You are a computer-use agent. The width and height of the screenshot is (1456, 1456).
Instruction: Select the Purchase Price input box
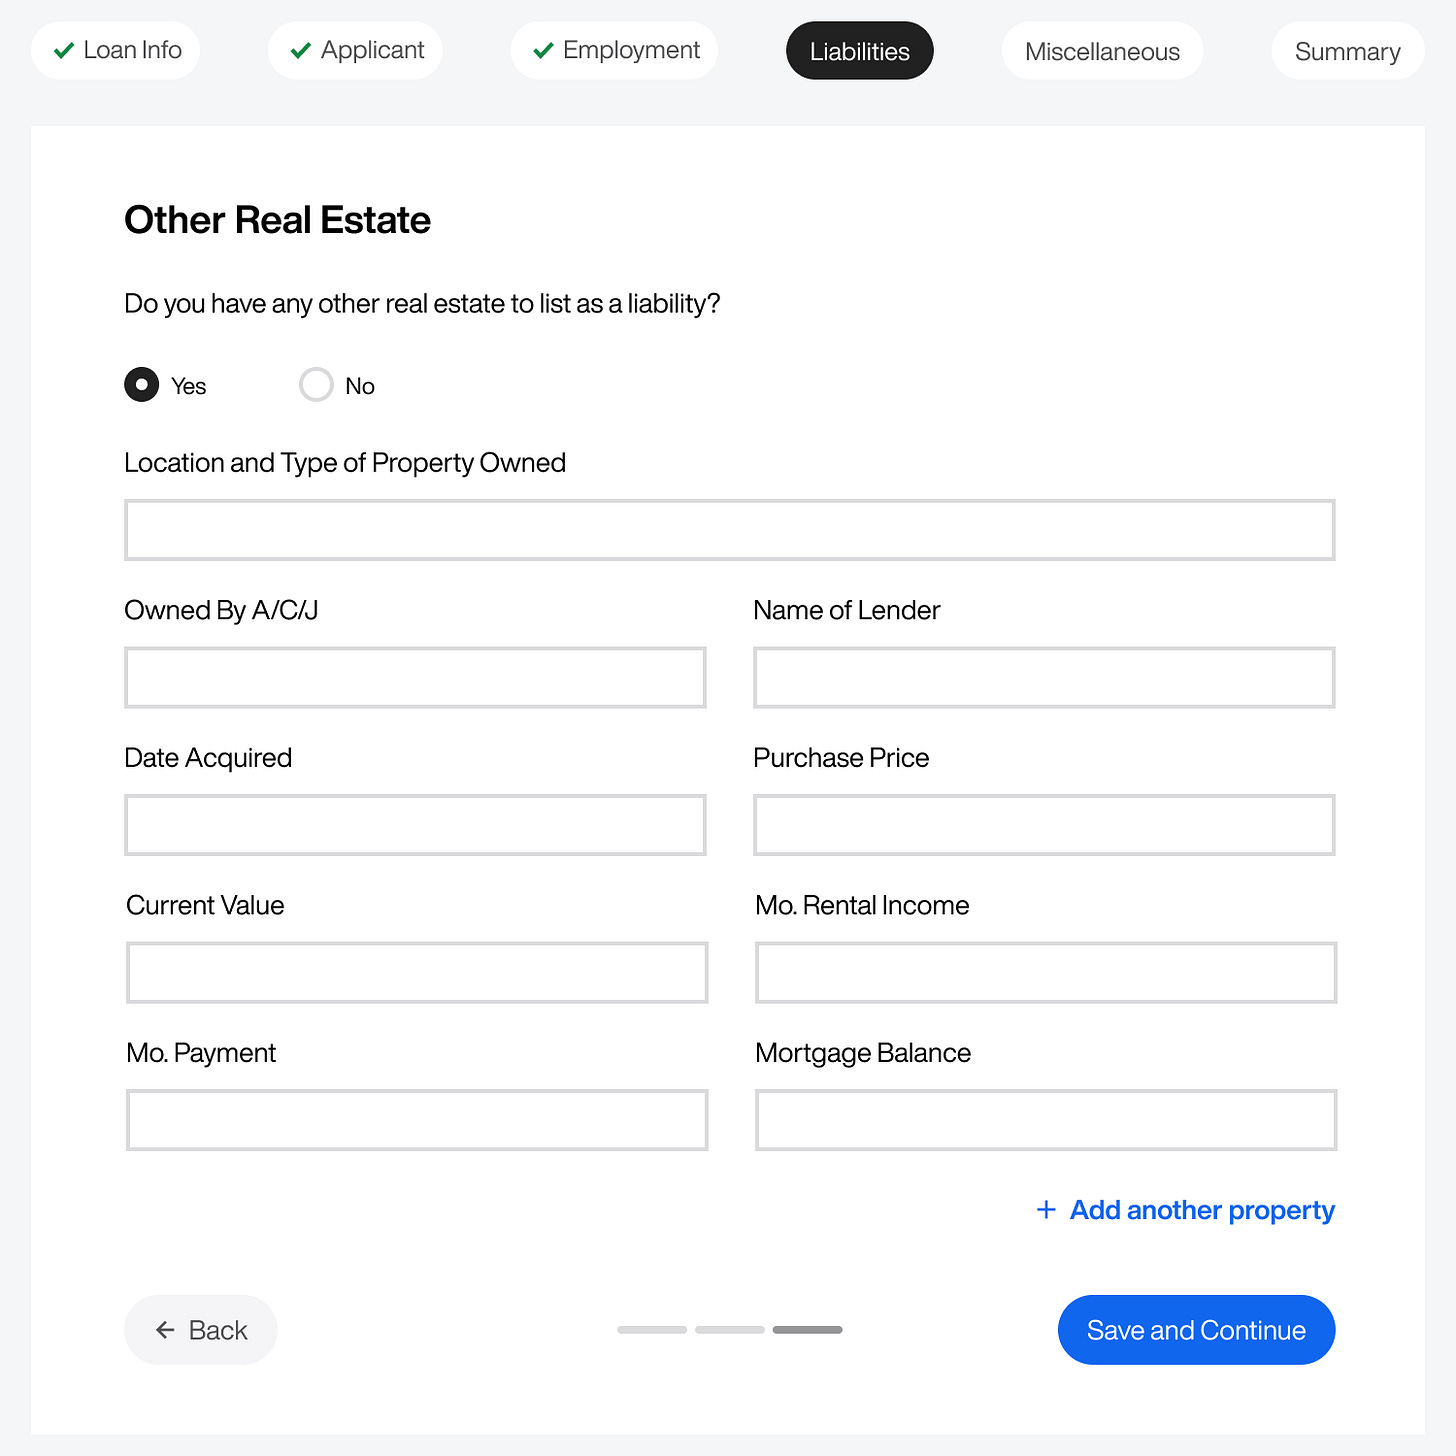[1044, 825]
